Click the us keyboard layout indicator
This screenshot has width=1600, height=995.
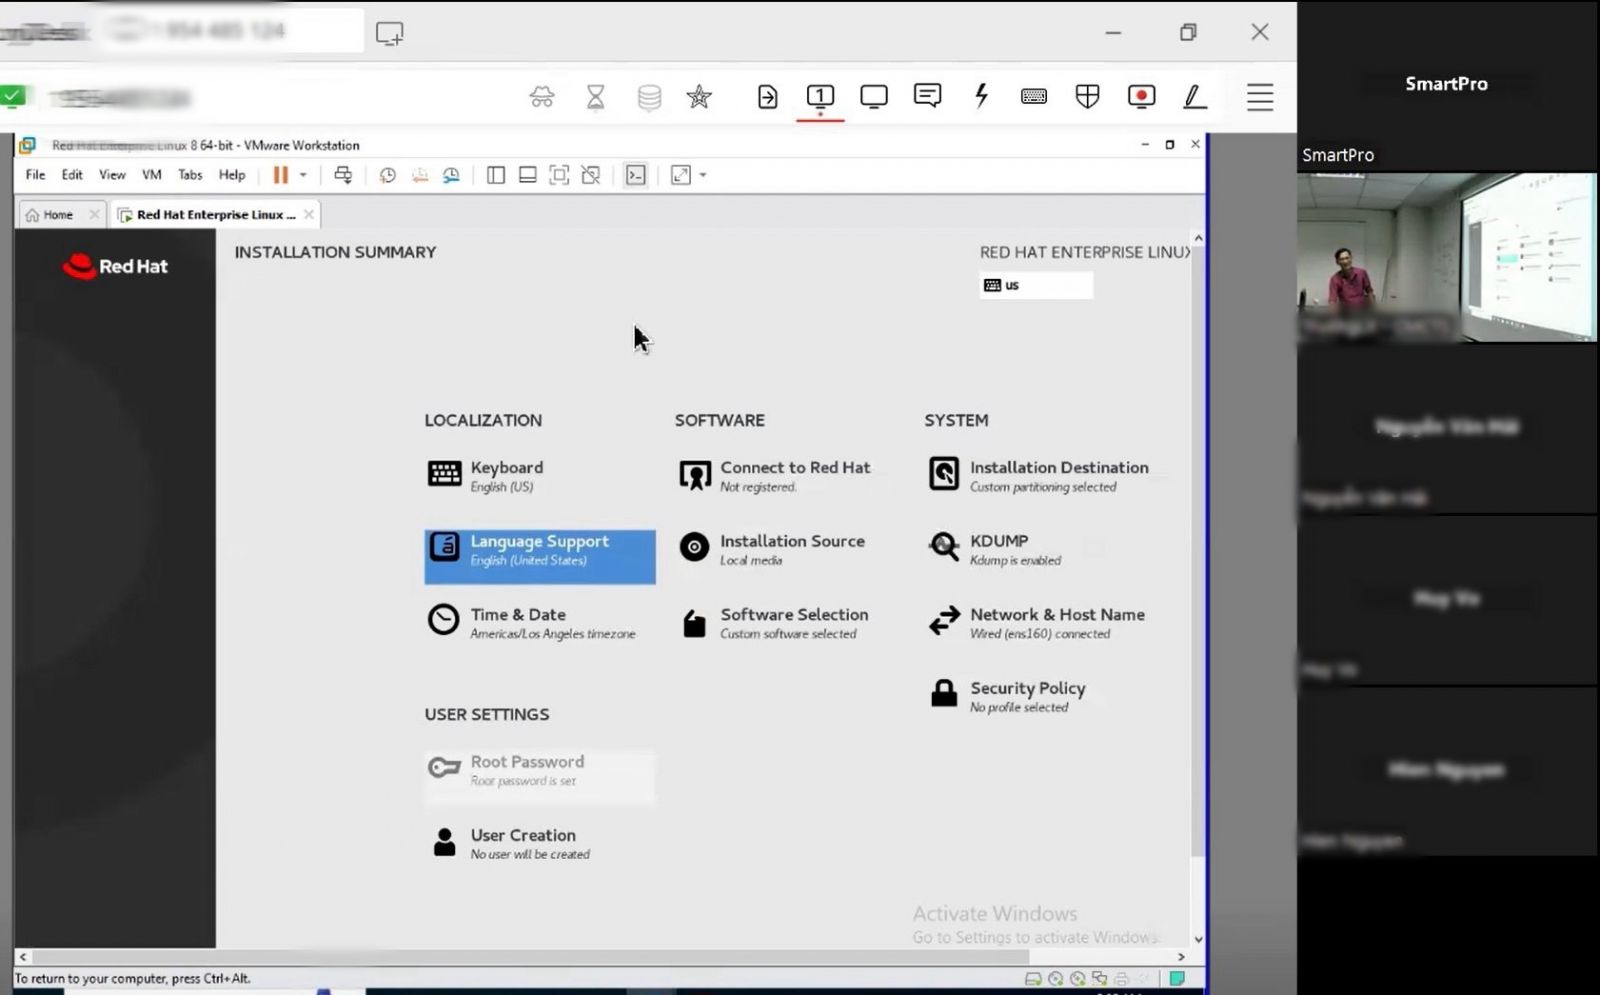pyautogui.click(x=1036, y=285)
